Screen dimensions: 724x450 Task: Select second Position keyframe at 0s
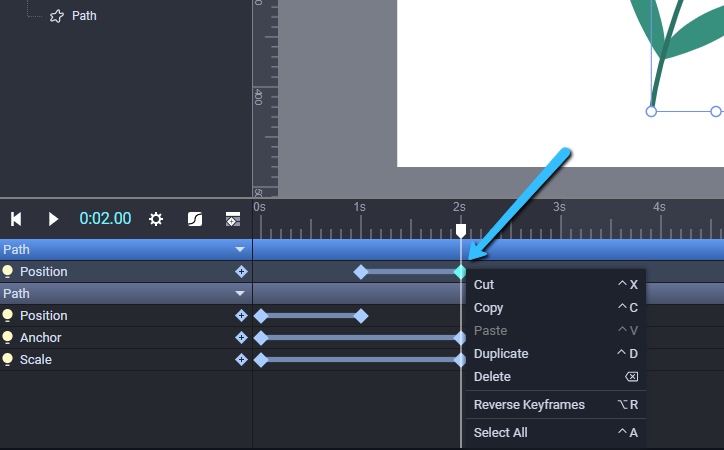[261, 316]
